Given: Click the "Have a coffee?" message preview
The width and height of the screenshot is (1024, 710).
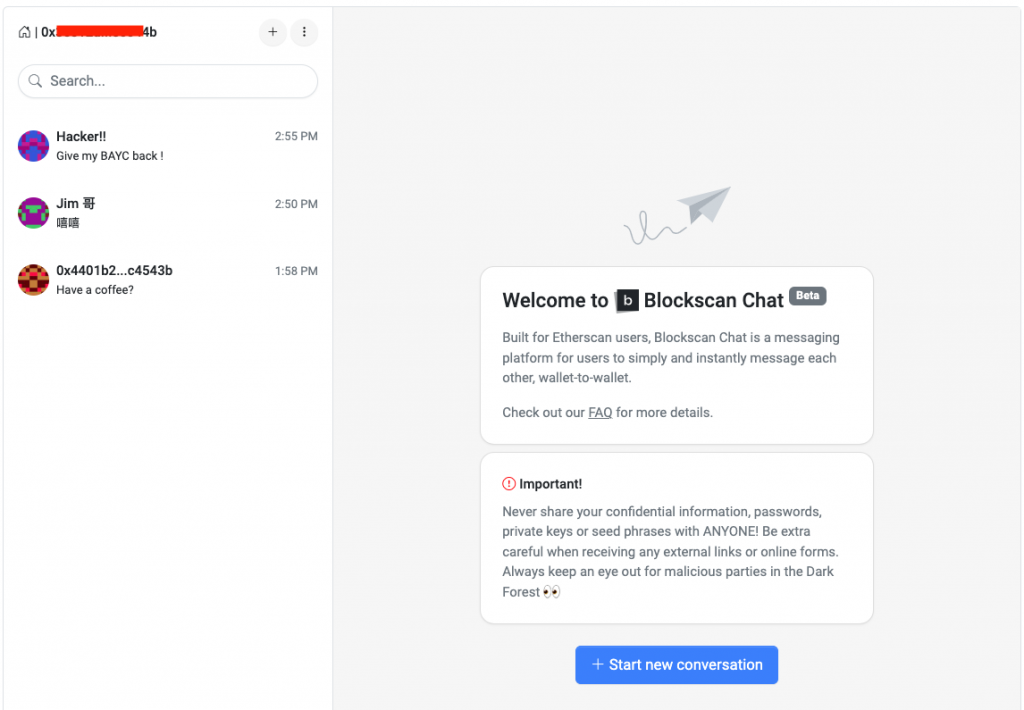Looking at the screenshot, I should click(95, 290).
